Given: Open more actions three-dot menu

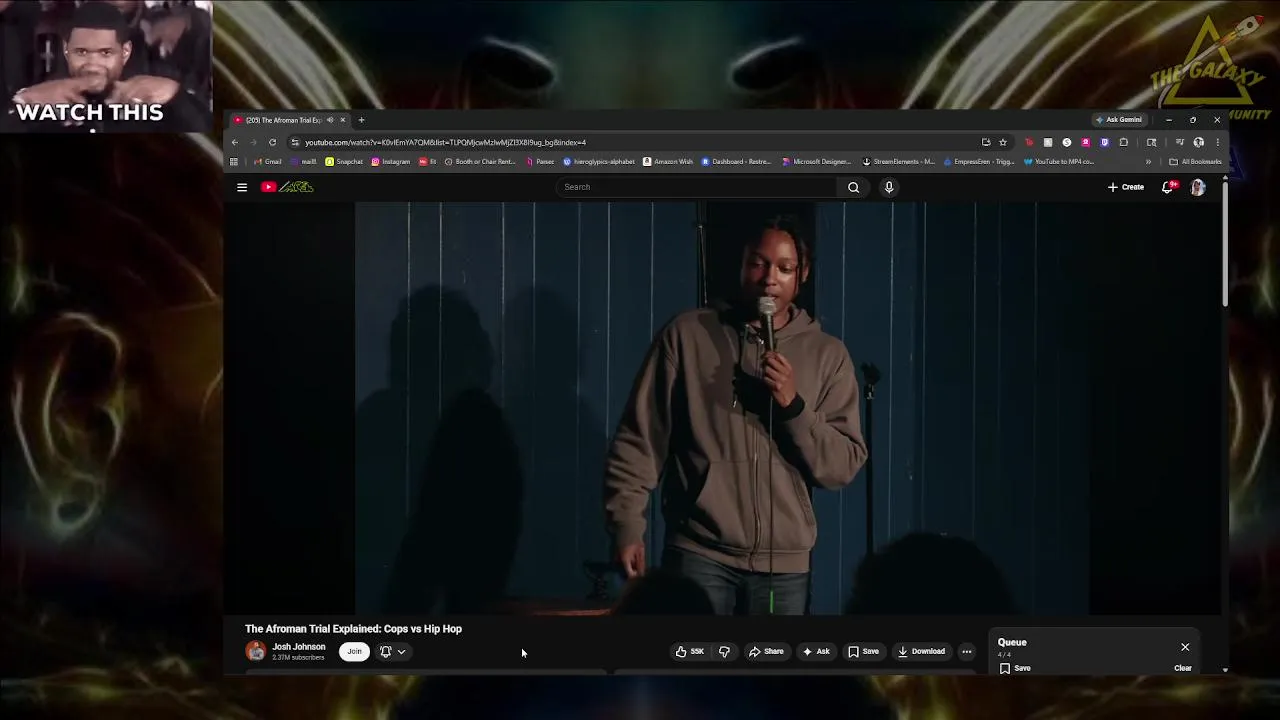Looking at the screenshot, I should 966,652.
